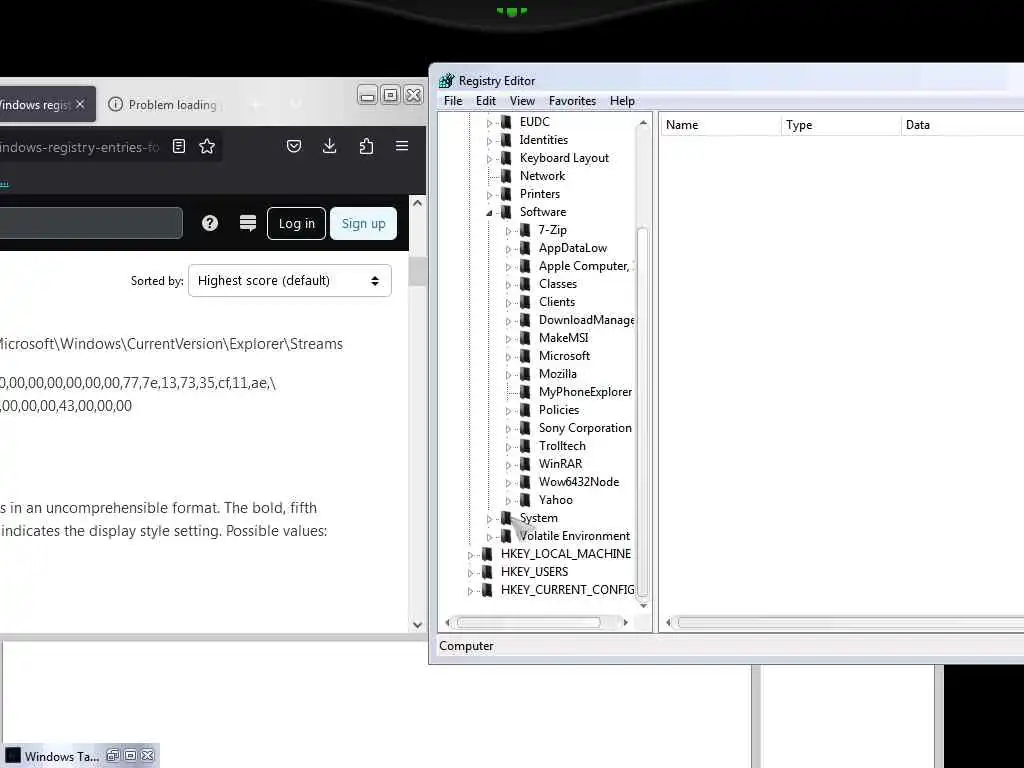Bookmark the page with the star icon
Screen dimensions: 1024x768
coord(207,146)
